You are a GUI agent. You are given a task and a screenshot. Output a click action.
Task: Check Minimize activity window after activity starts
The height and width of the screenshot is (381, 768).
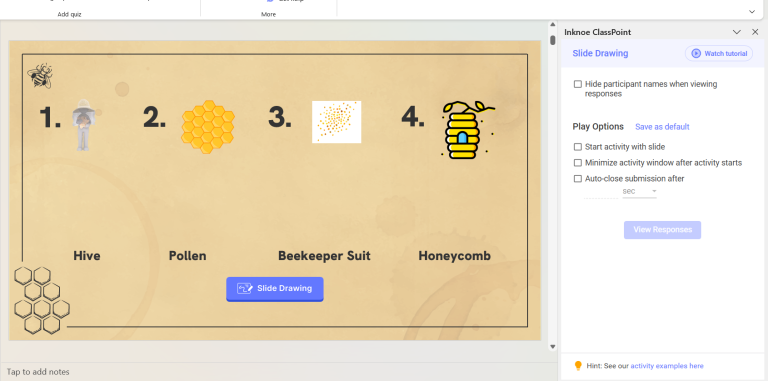[x=578, y=163]
